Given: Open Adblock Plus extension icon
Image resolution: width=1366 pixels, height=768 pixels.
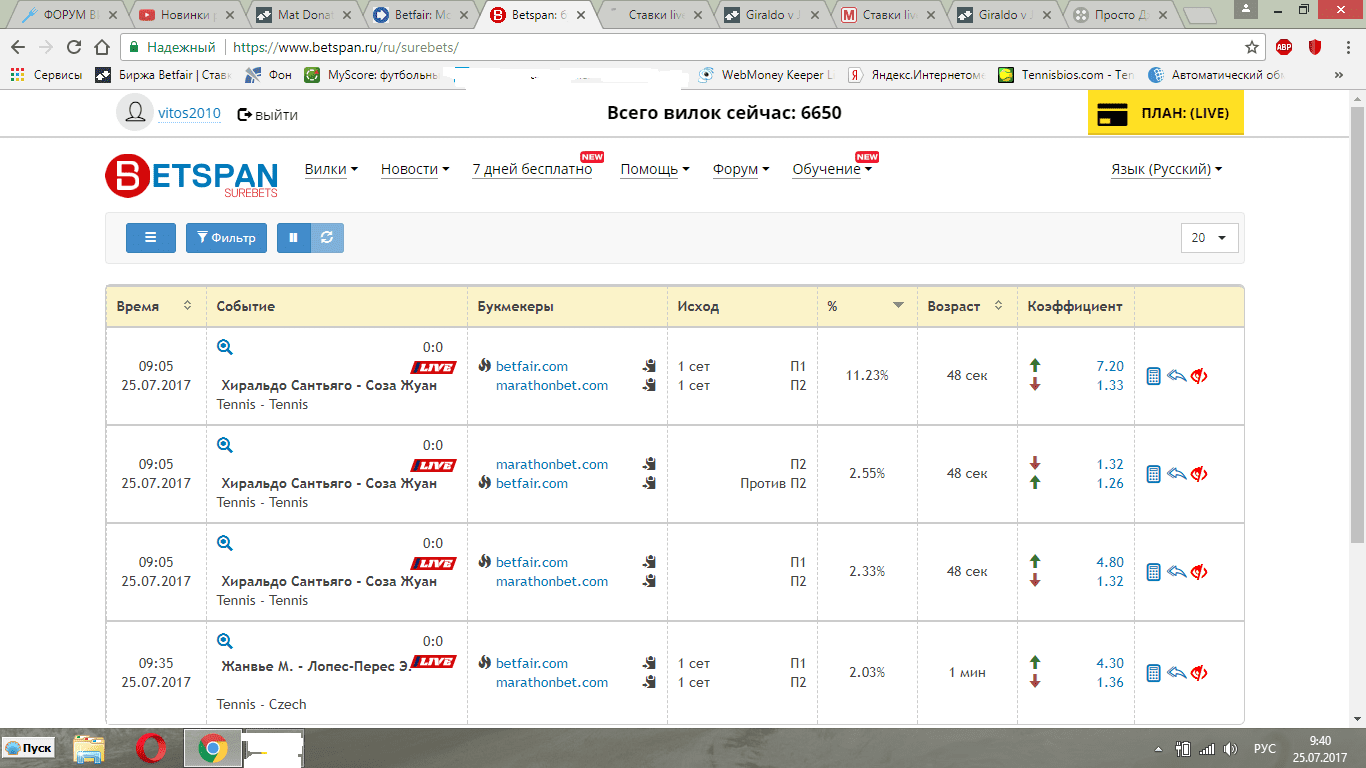Looking at the screenshot, I should [x=1283, y=47].
